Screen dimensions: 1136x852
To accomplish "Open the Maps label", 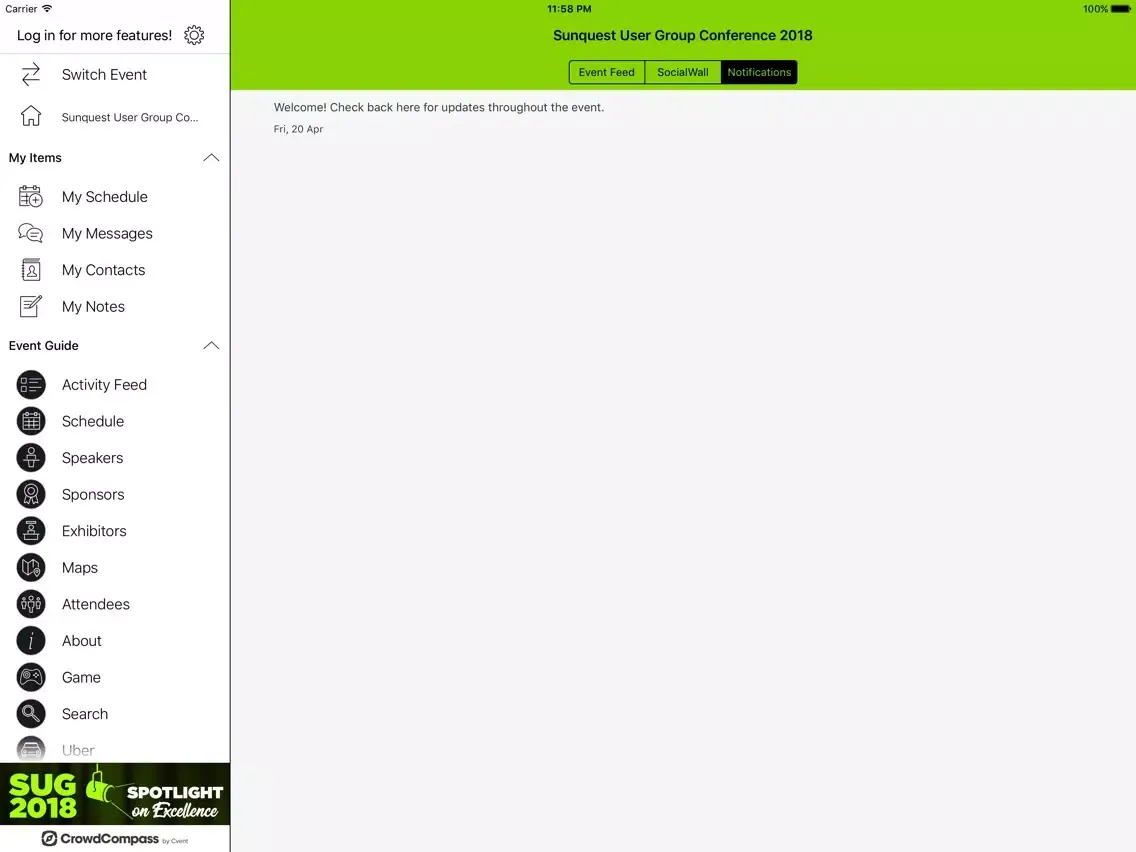I will tap(80, 567).
